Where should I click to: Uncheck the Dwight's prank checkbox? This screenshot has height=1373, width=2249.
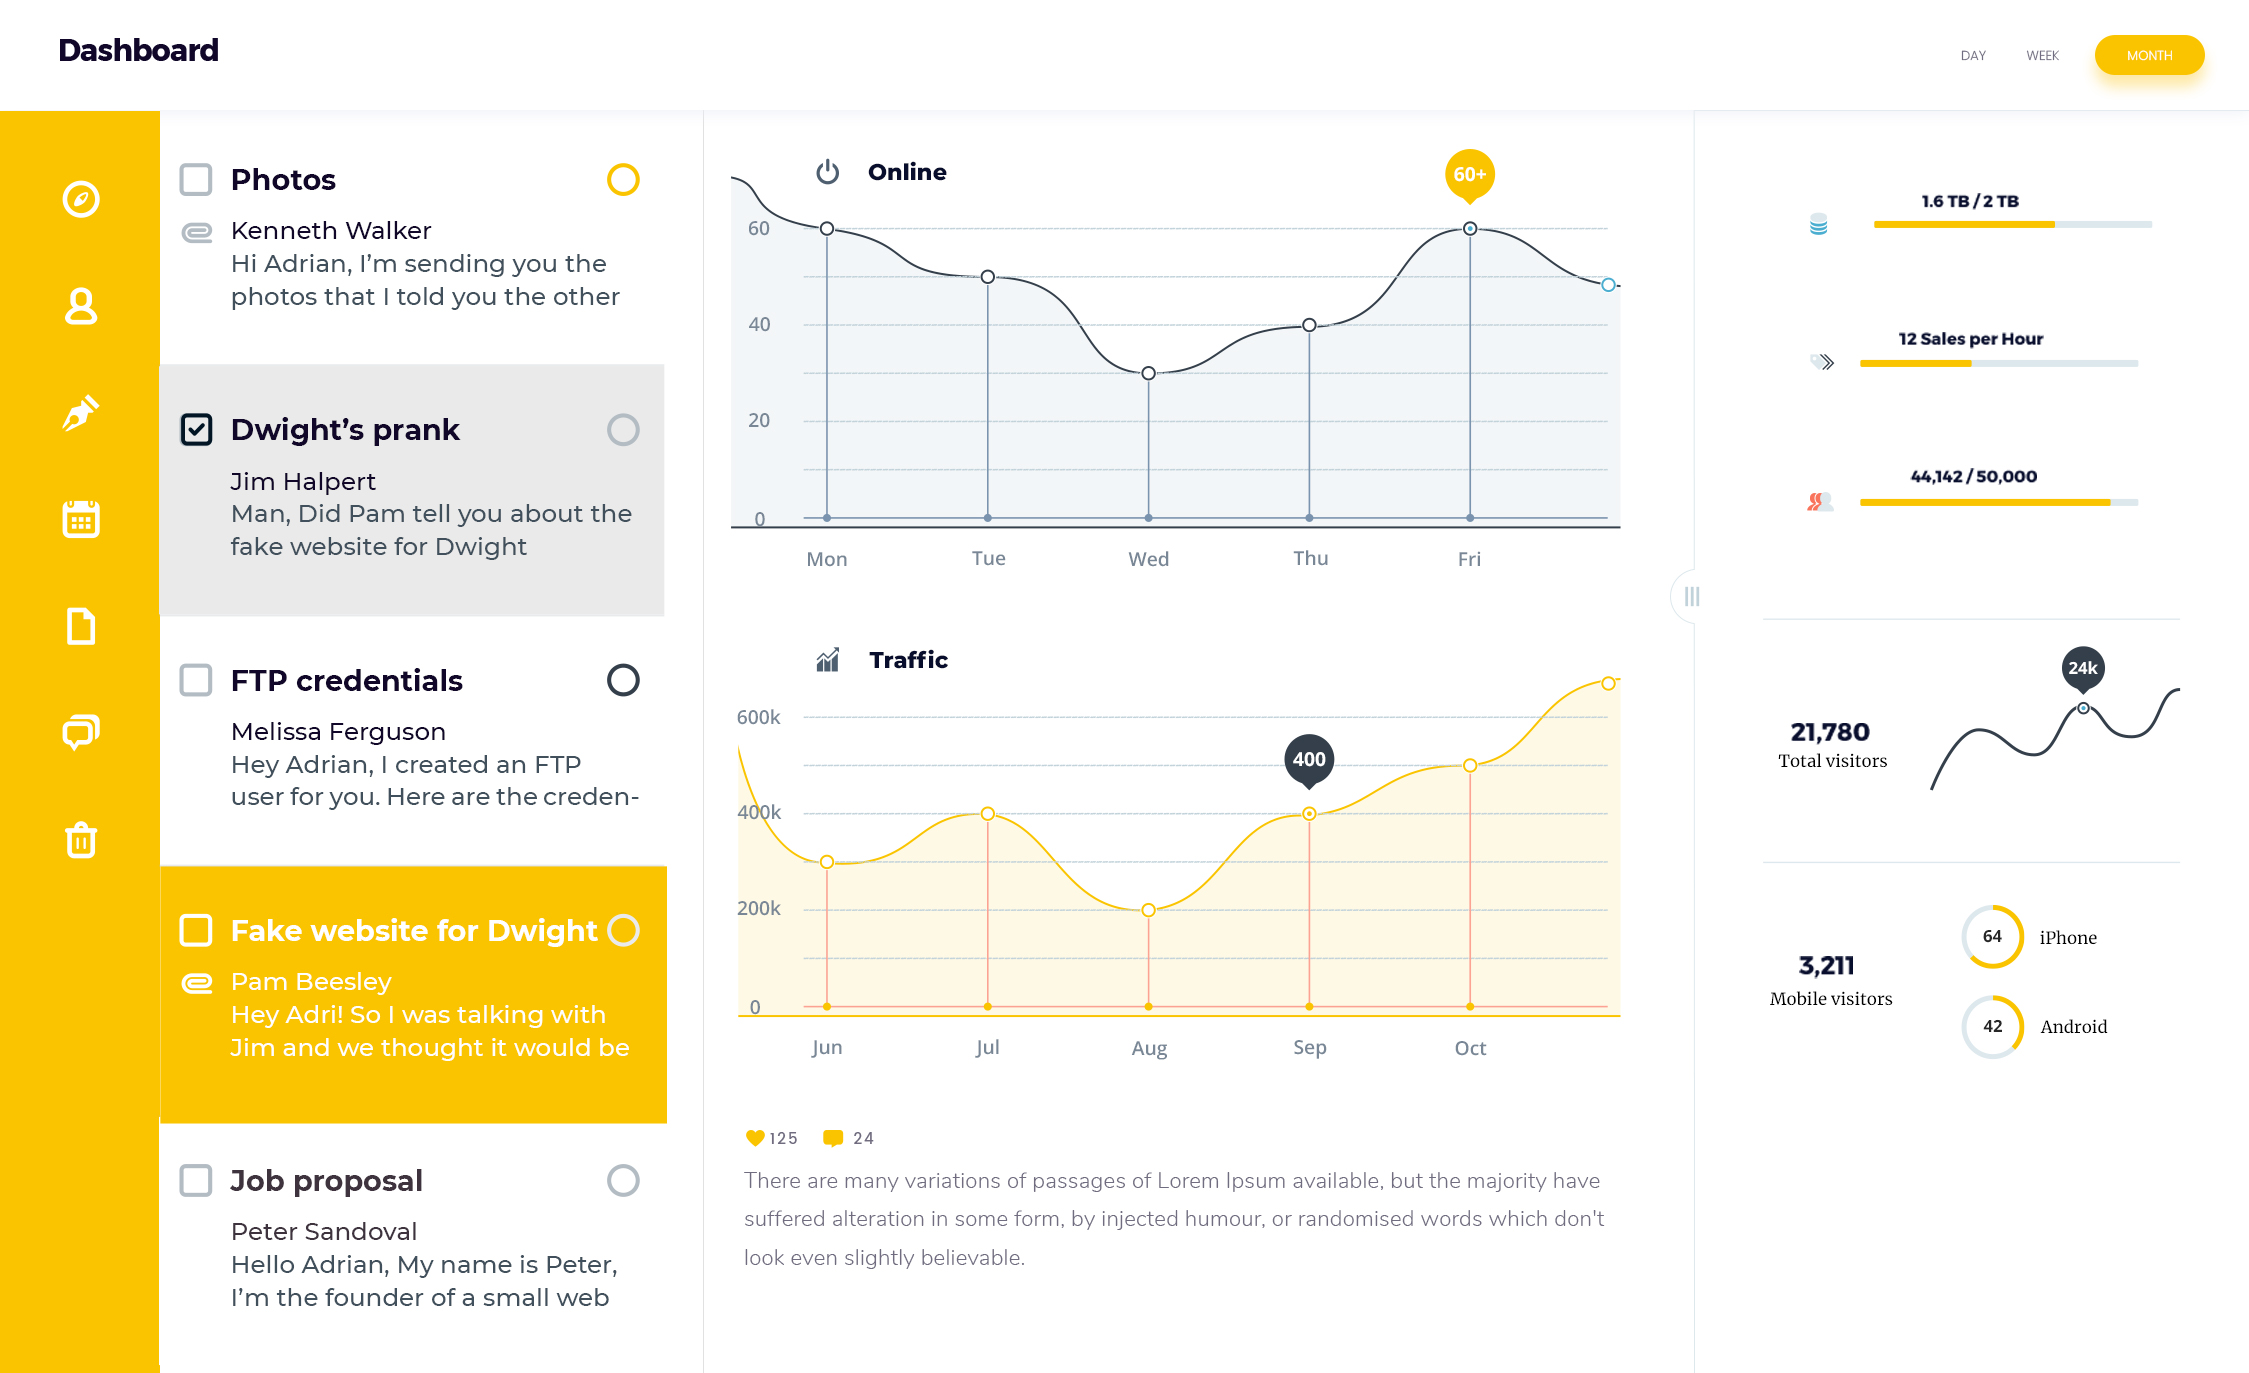point(196,430)
